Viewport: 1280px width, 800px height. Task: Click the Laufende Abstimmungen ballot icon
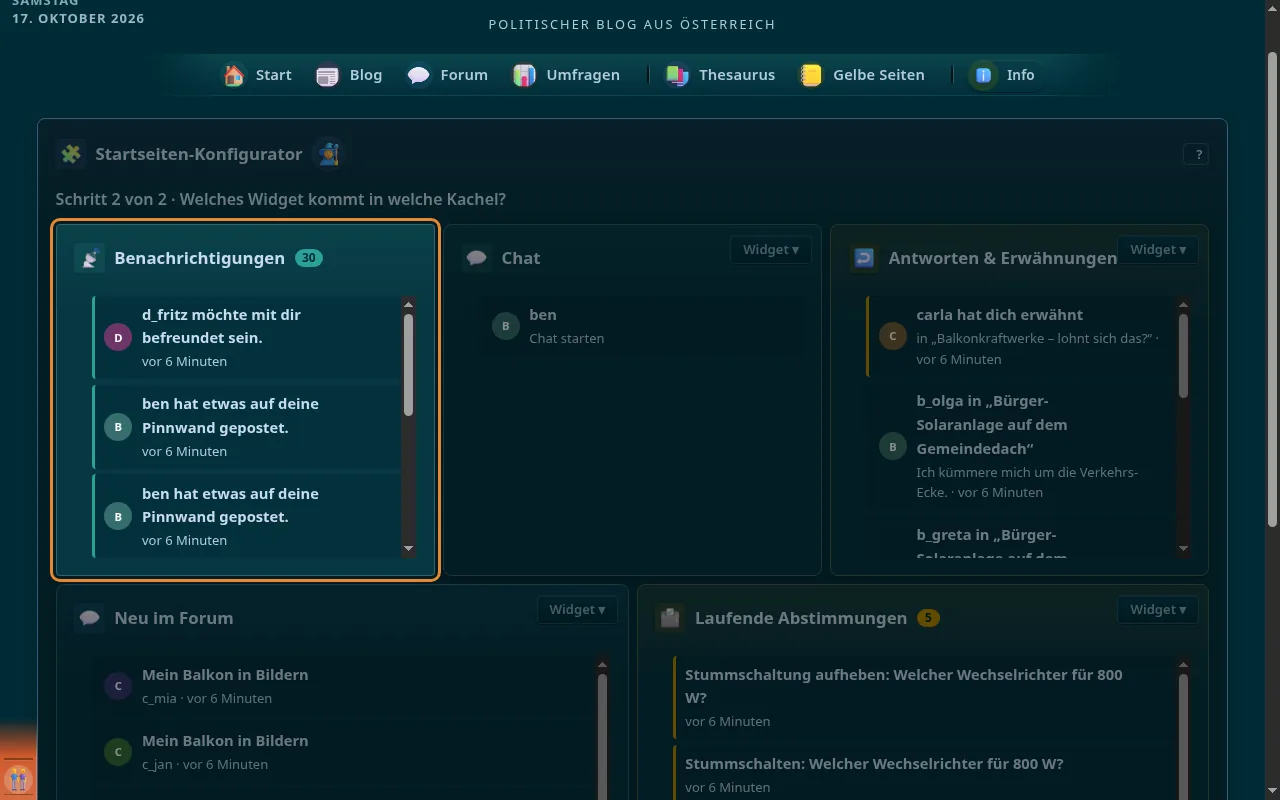[x=670, y=618]
